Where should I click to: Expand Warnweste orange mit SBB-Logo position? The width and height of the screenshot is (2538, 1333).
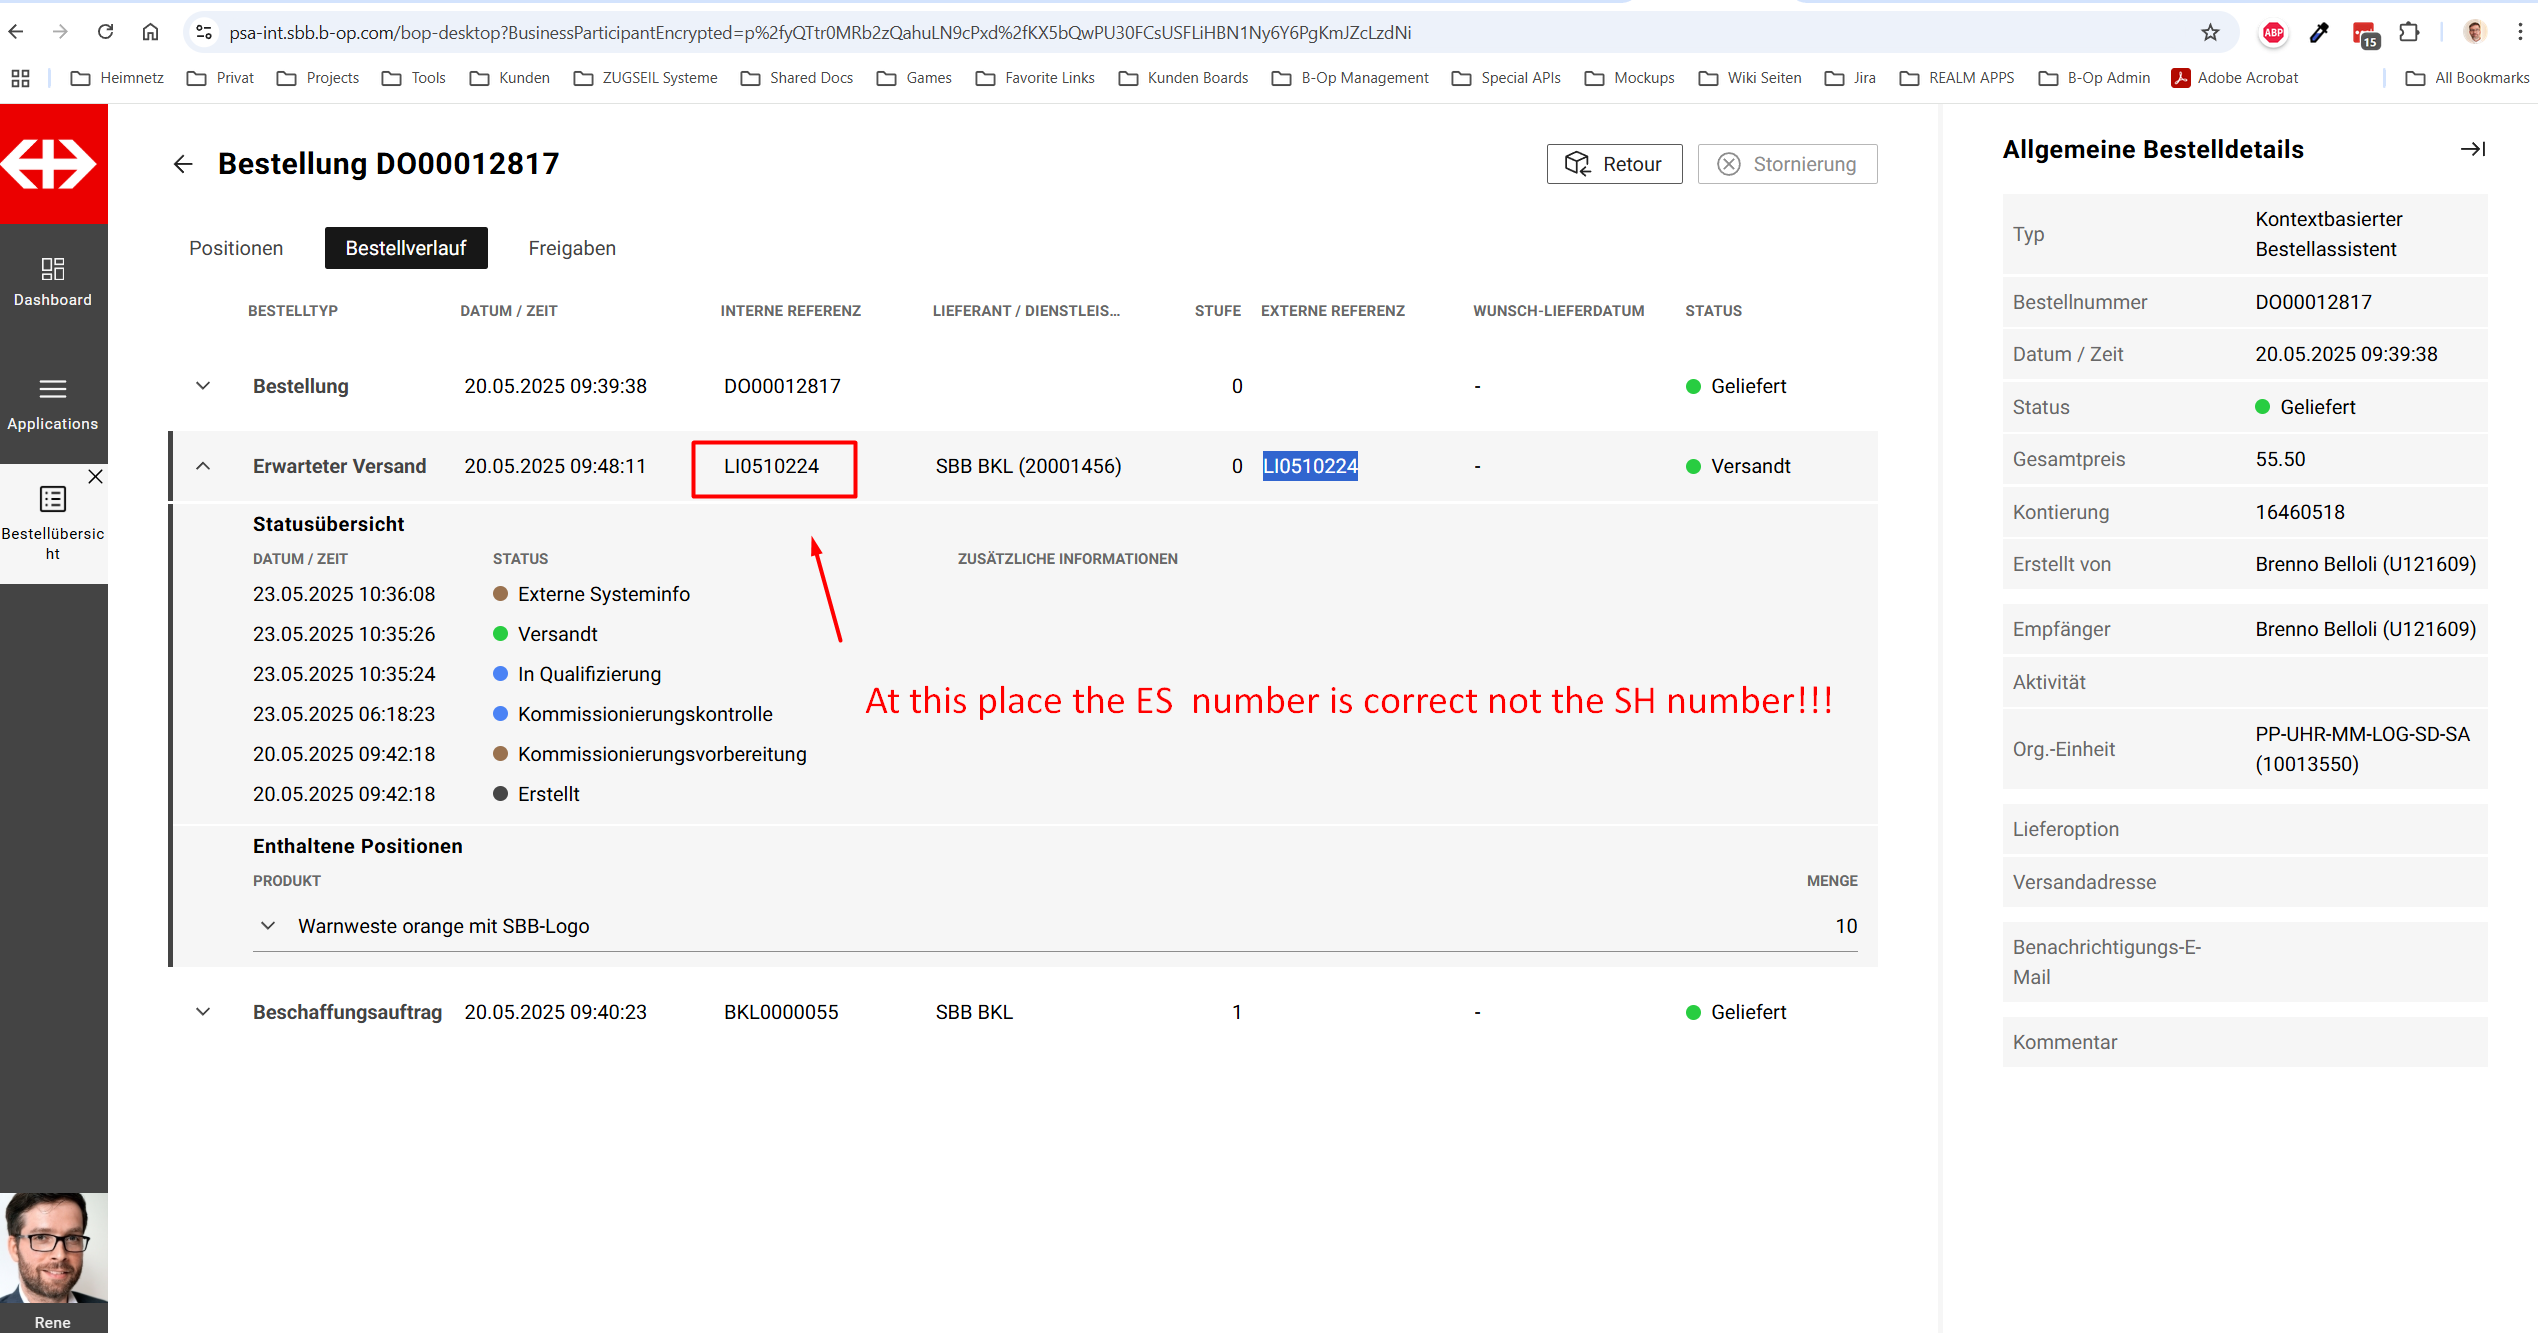pos(268,926)
